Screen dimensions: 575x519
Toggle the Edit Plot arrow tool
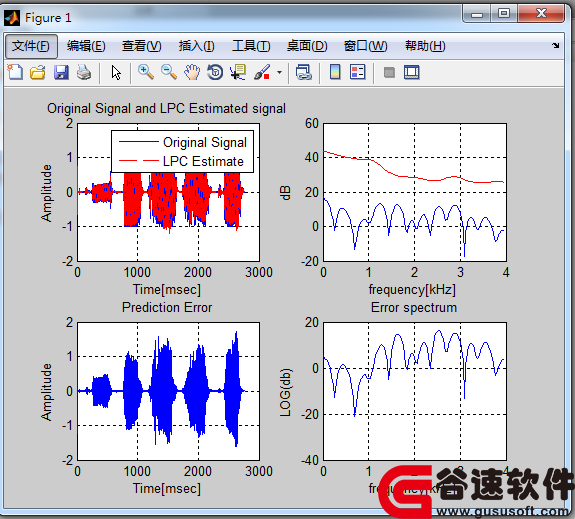pos(116,73)
